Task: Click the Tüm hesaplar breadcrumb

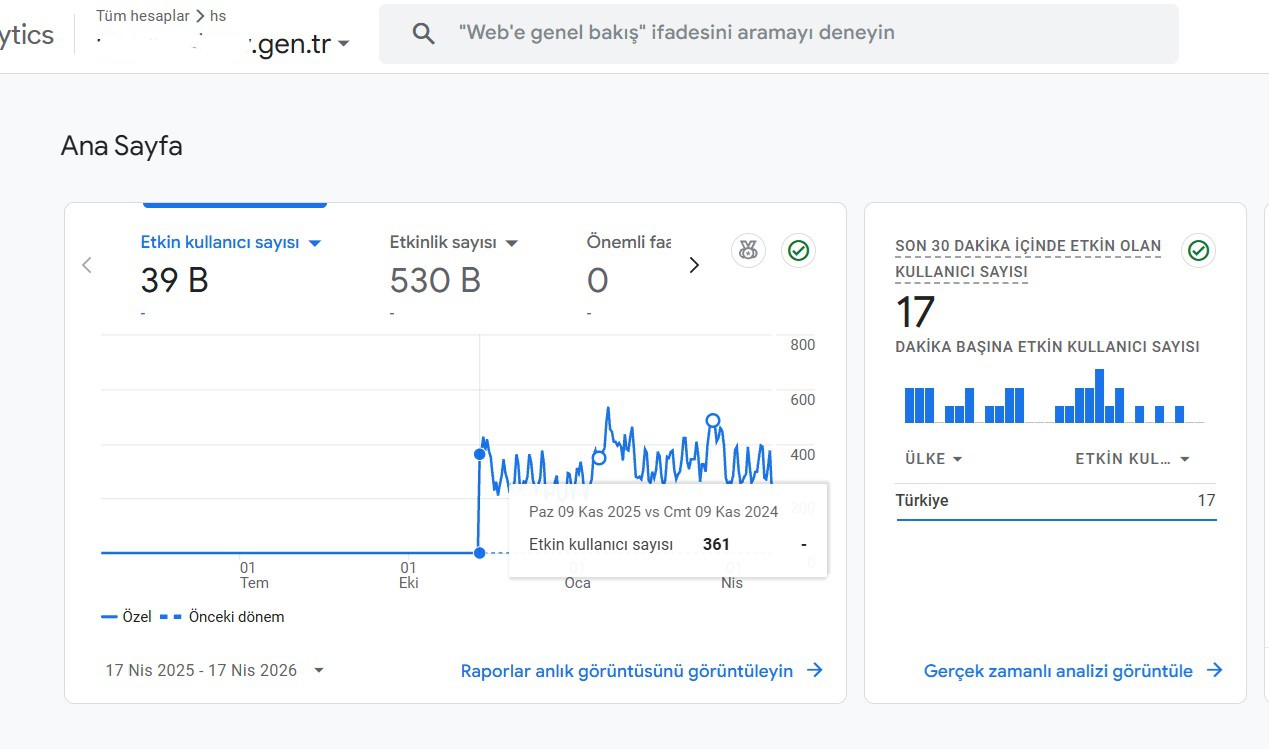Action: [143, 16]
